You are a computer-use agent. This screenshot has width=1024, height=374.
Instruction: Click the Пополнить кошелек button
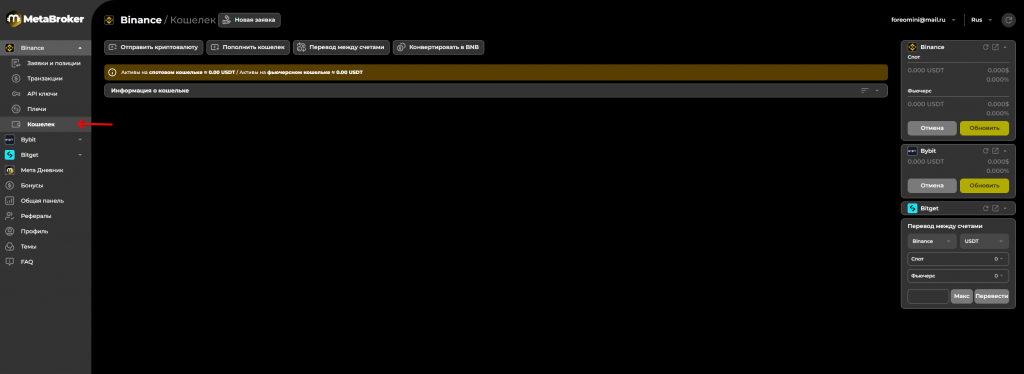coord(248,48)
